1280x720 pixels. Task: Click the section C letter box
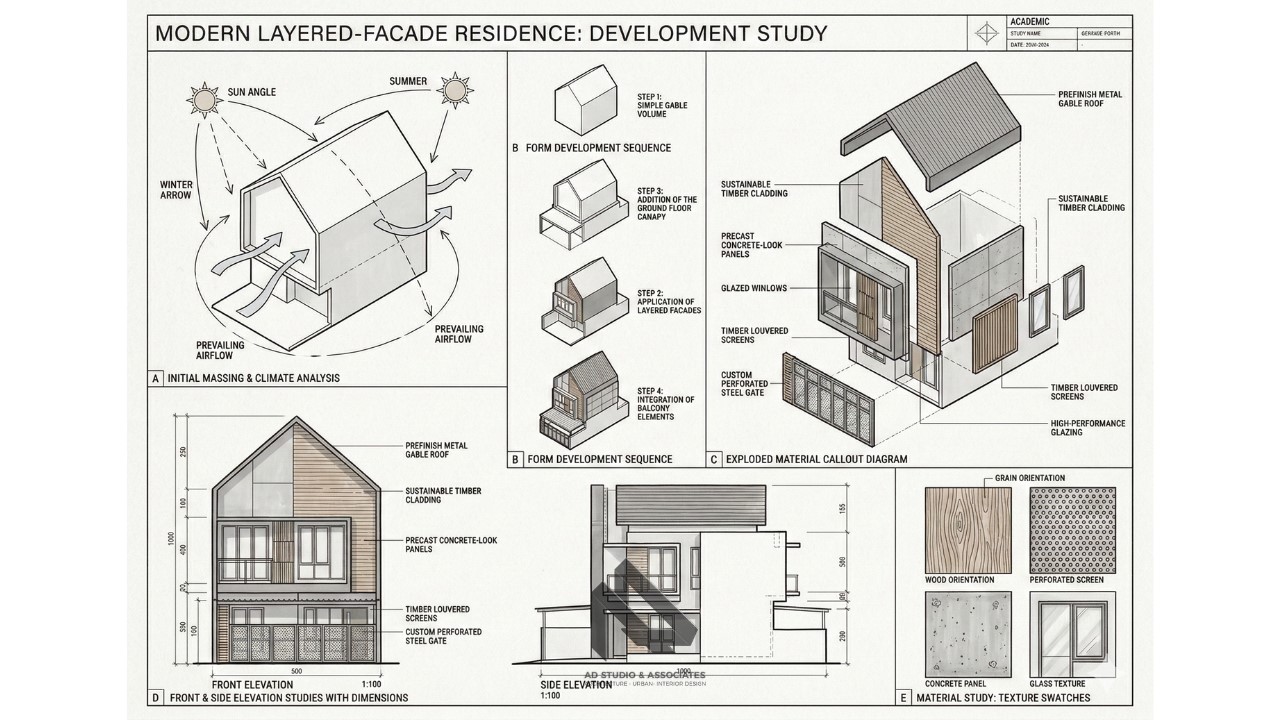tap(714, 459)
